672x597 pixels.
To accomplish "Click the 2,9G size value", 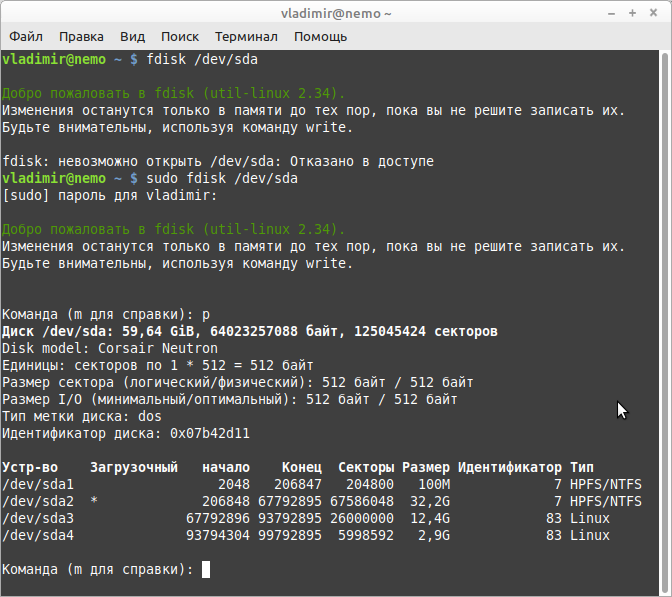I will click(434, 536).
